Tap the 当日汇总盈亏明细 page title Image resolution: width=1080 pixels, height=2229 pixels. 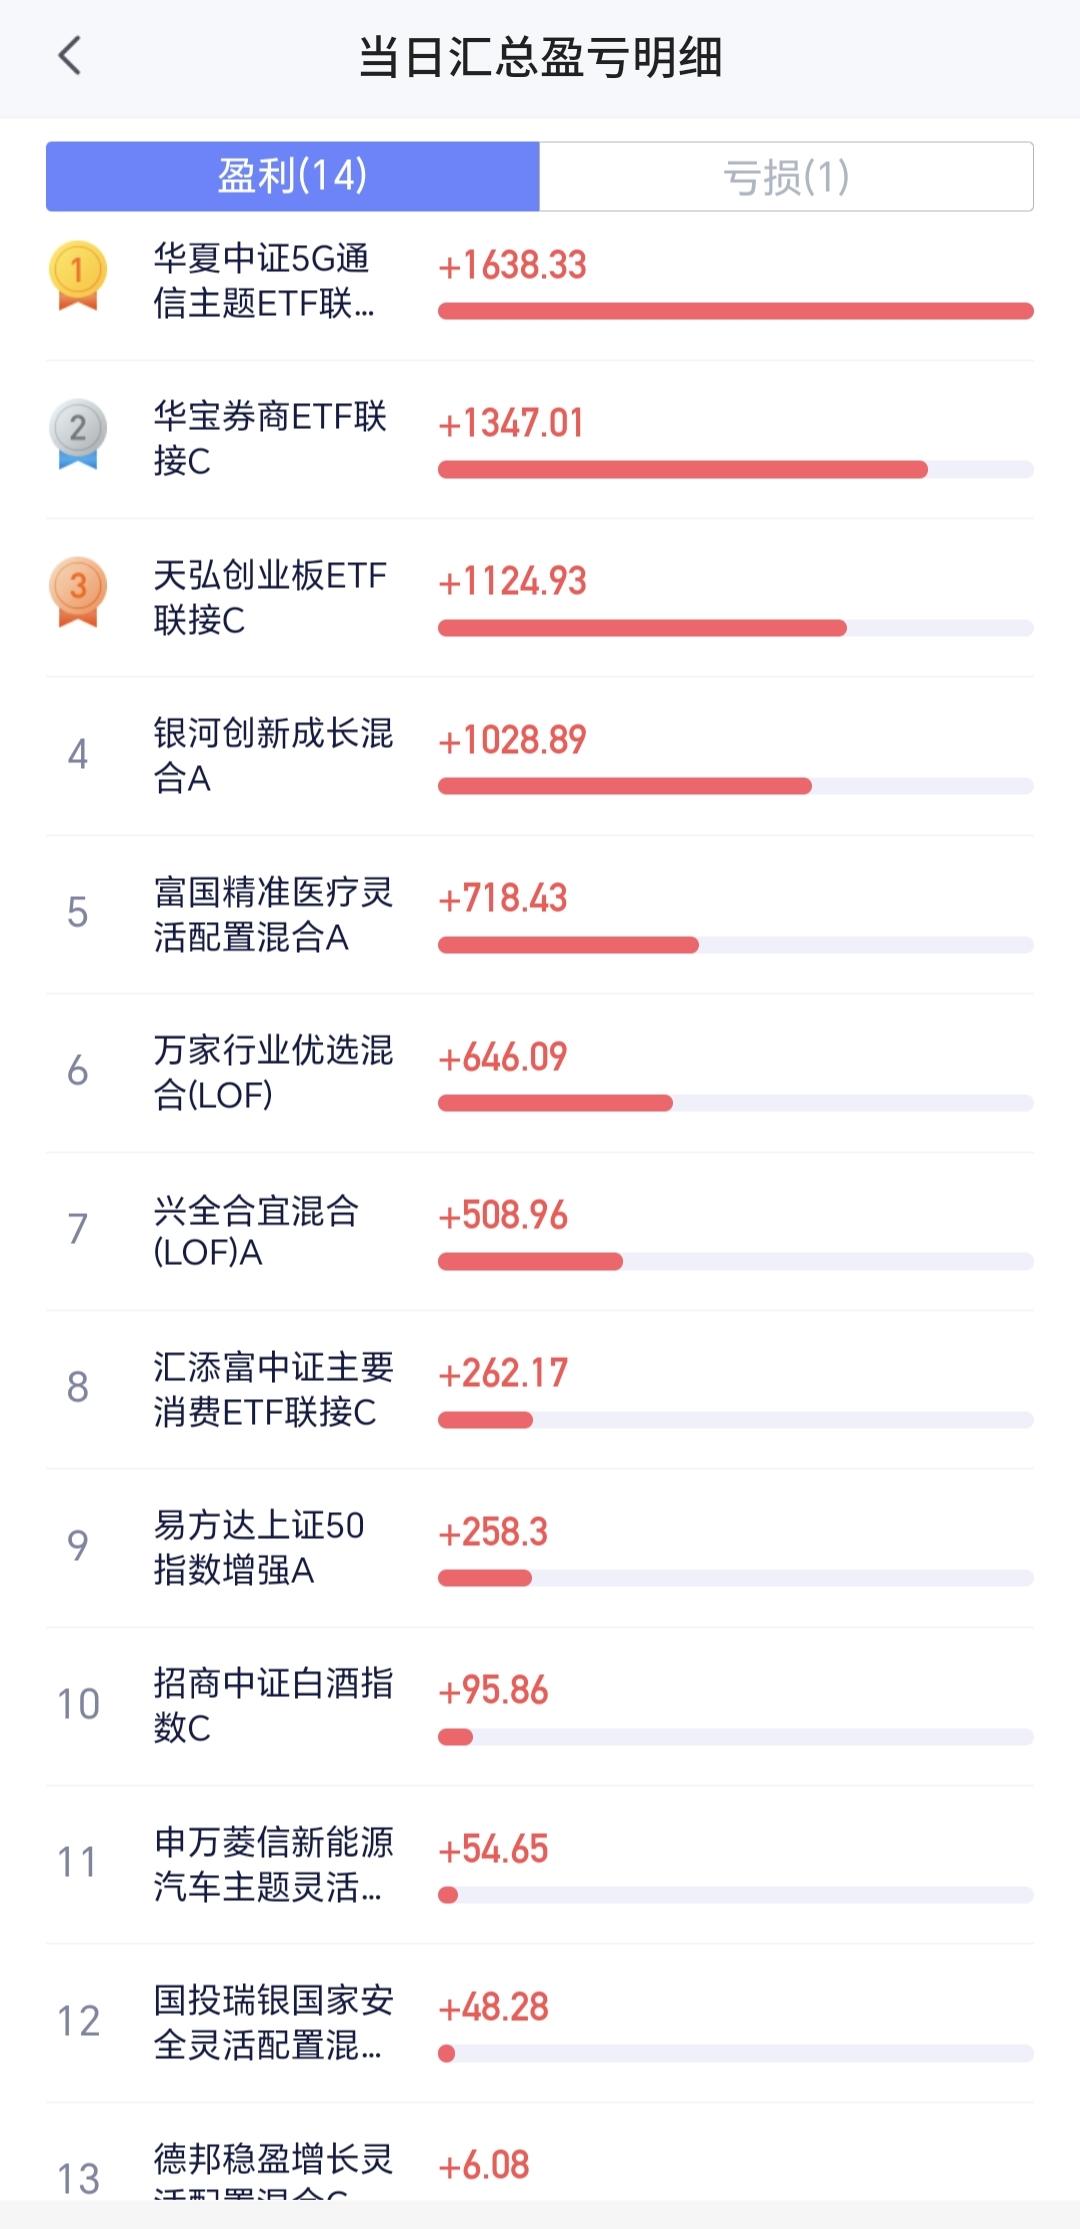coord(540,57)
